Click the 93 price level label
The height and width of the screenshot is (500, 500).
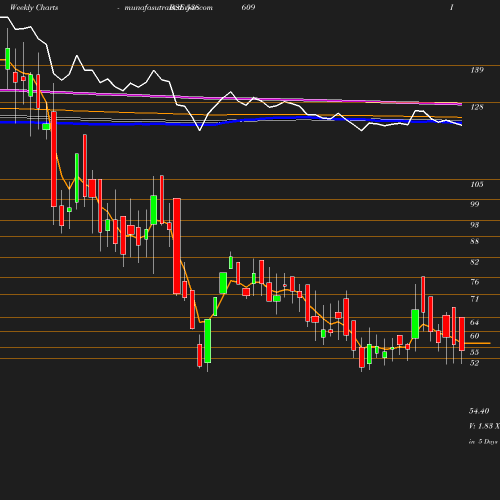(475, 225)
